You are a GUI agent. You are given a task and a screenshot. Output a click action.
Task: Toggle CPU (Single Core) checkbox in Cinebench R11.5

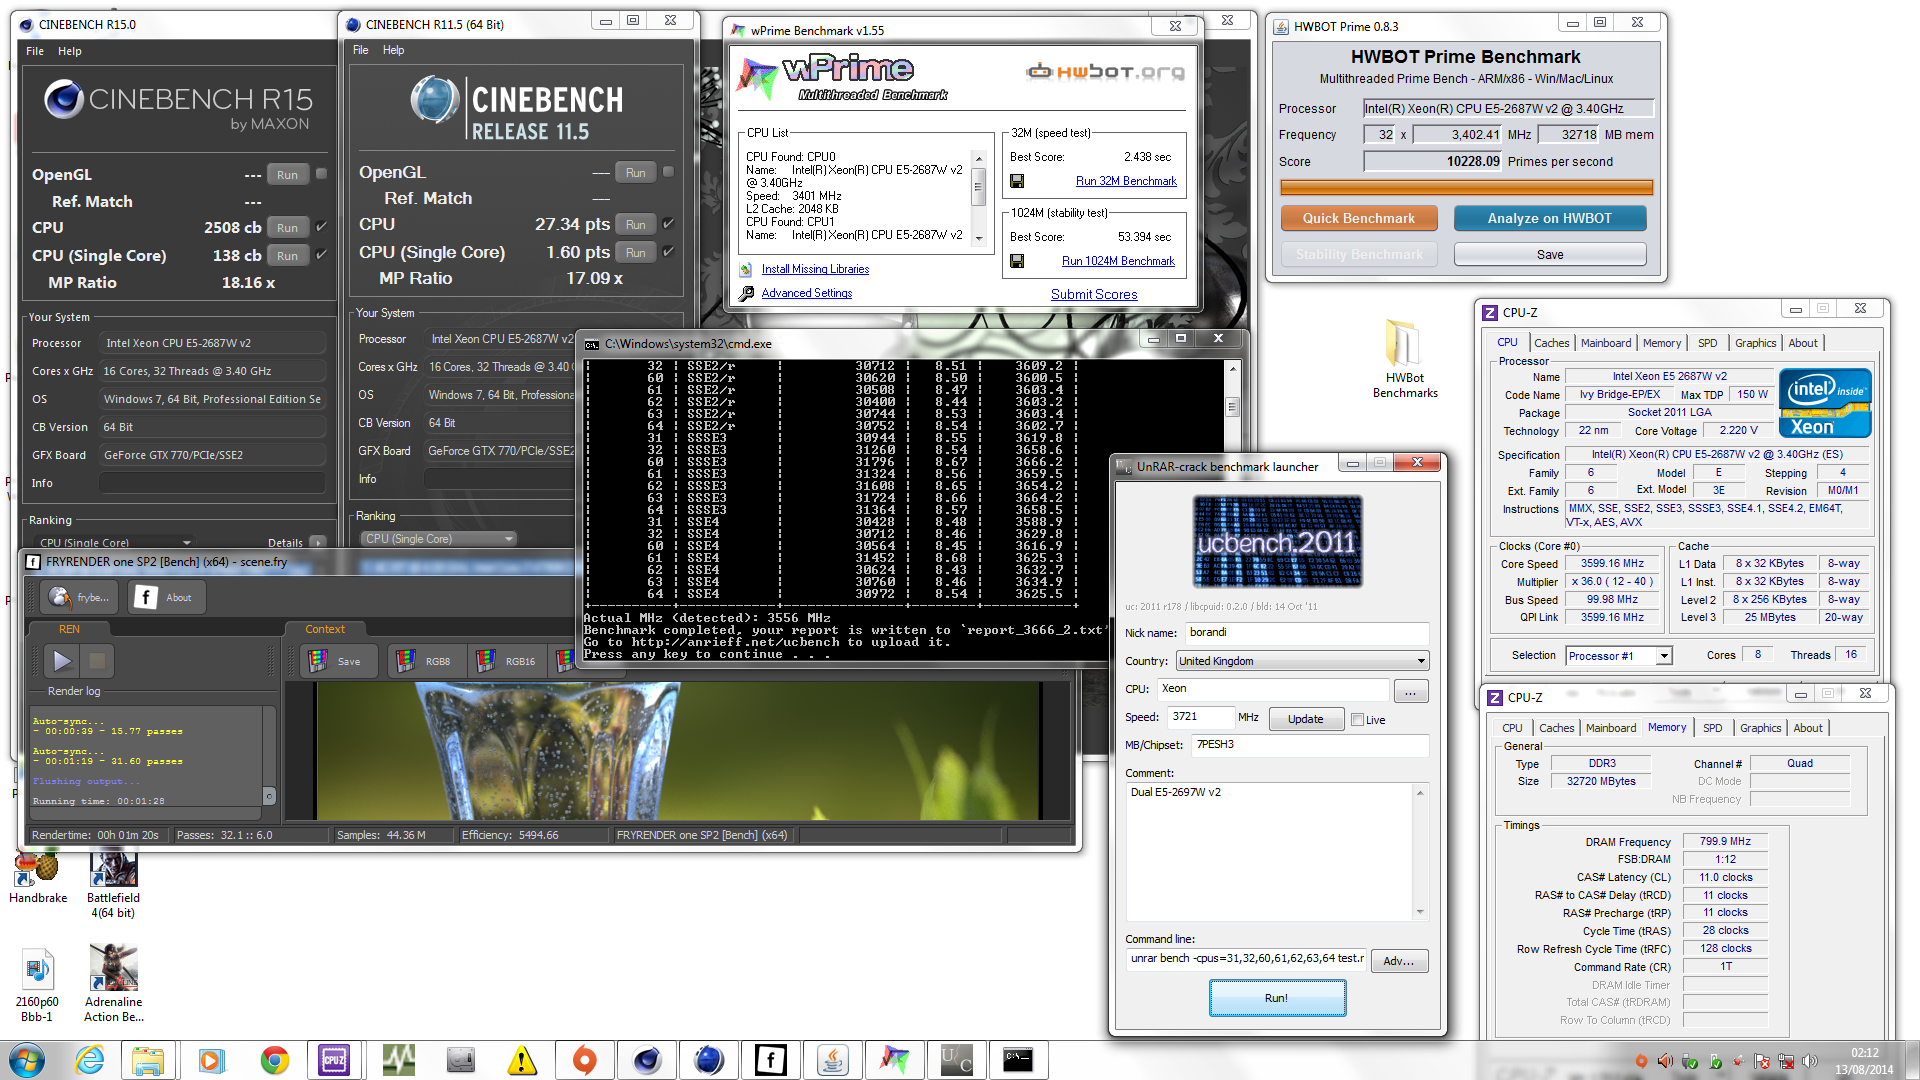coord(669,252)
